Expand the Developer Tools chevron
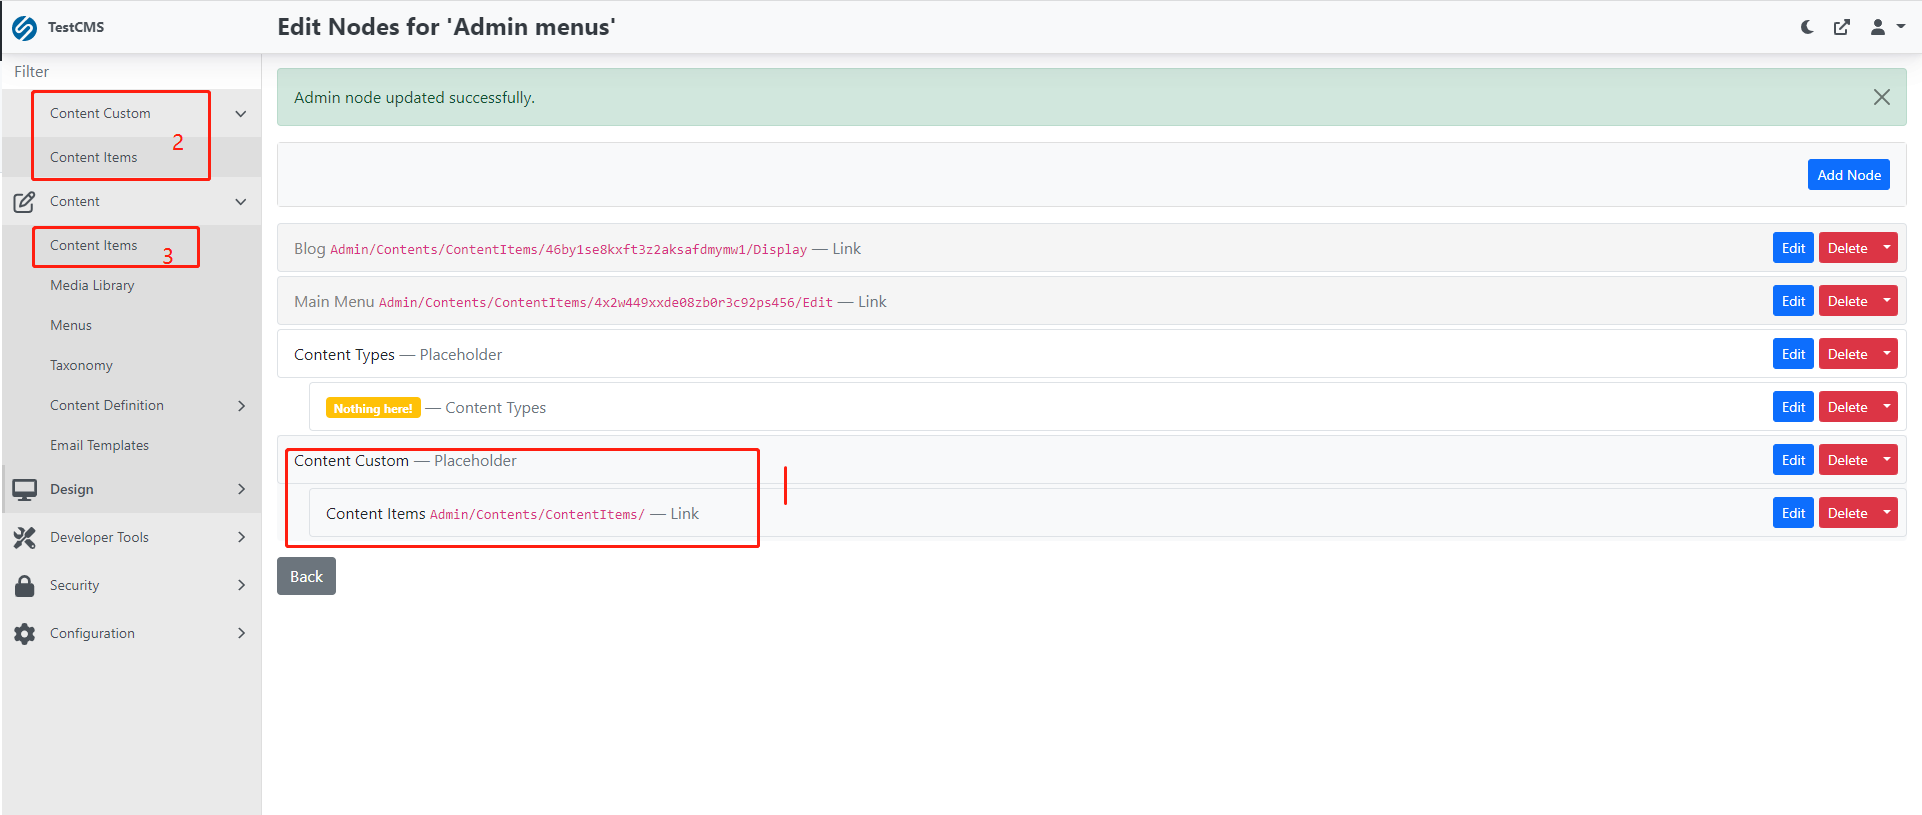This screenshot has width=1922, height=815. coord(241,537)
